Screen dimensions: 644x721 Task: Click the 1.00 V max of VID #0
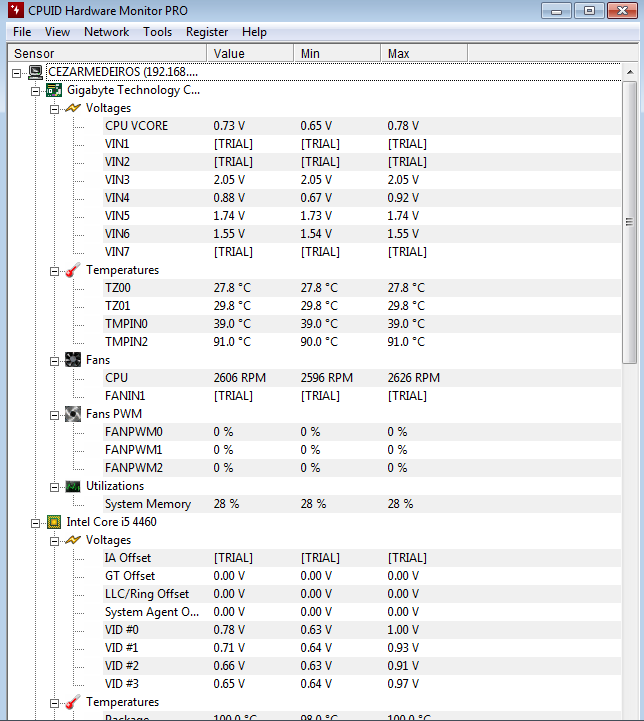(403, 629)
